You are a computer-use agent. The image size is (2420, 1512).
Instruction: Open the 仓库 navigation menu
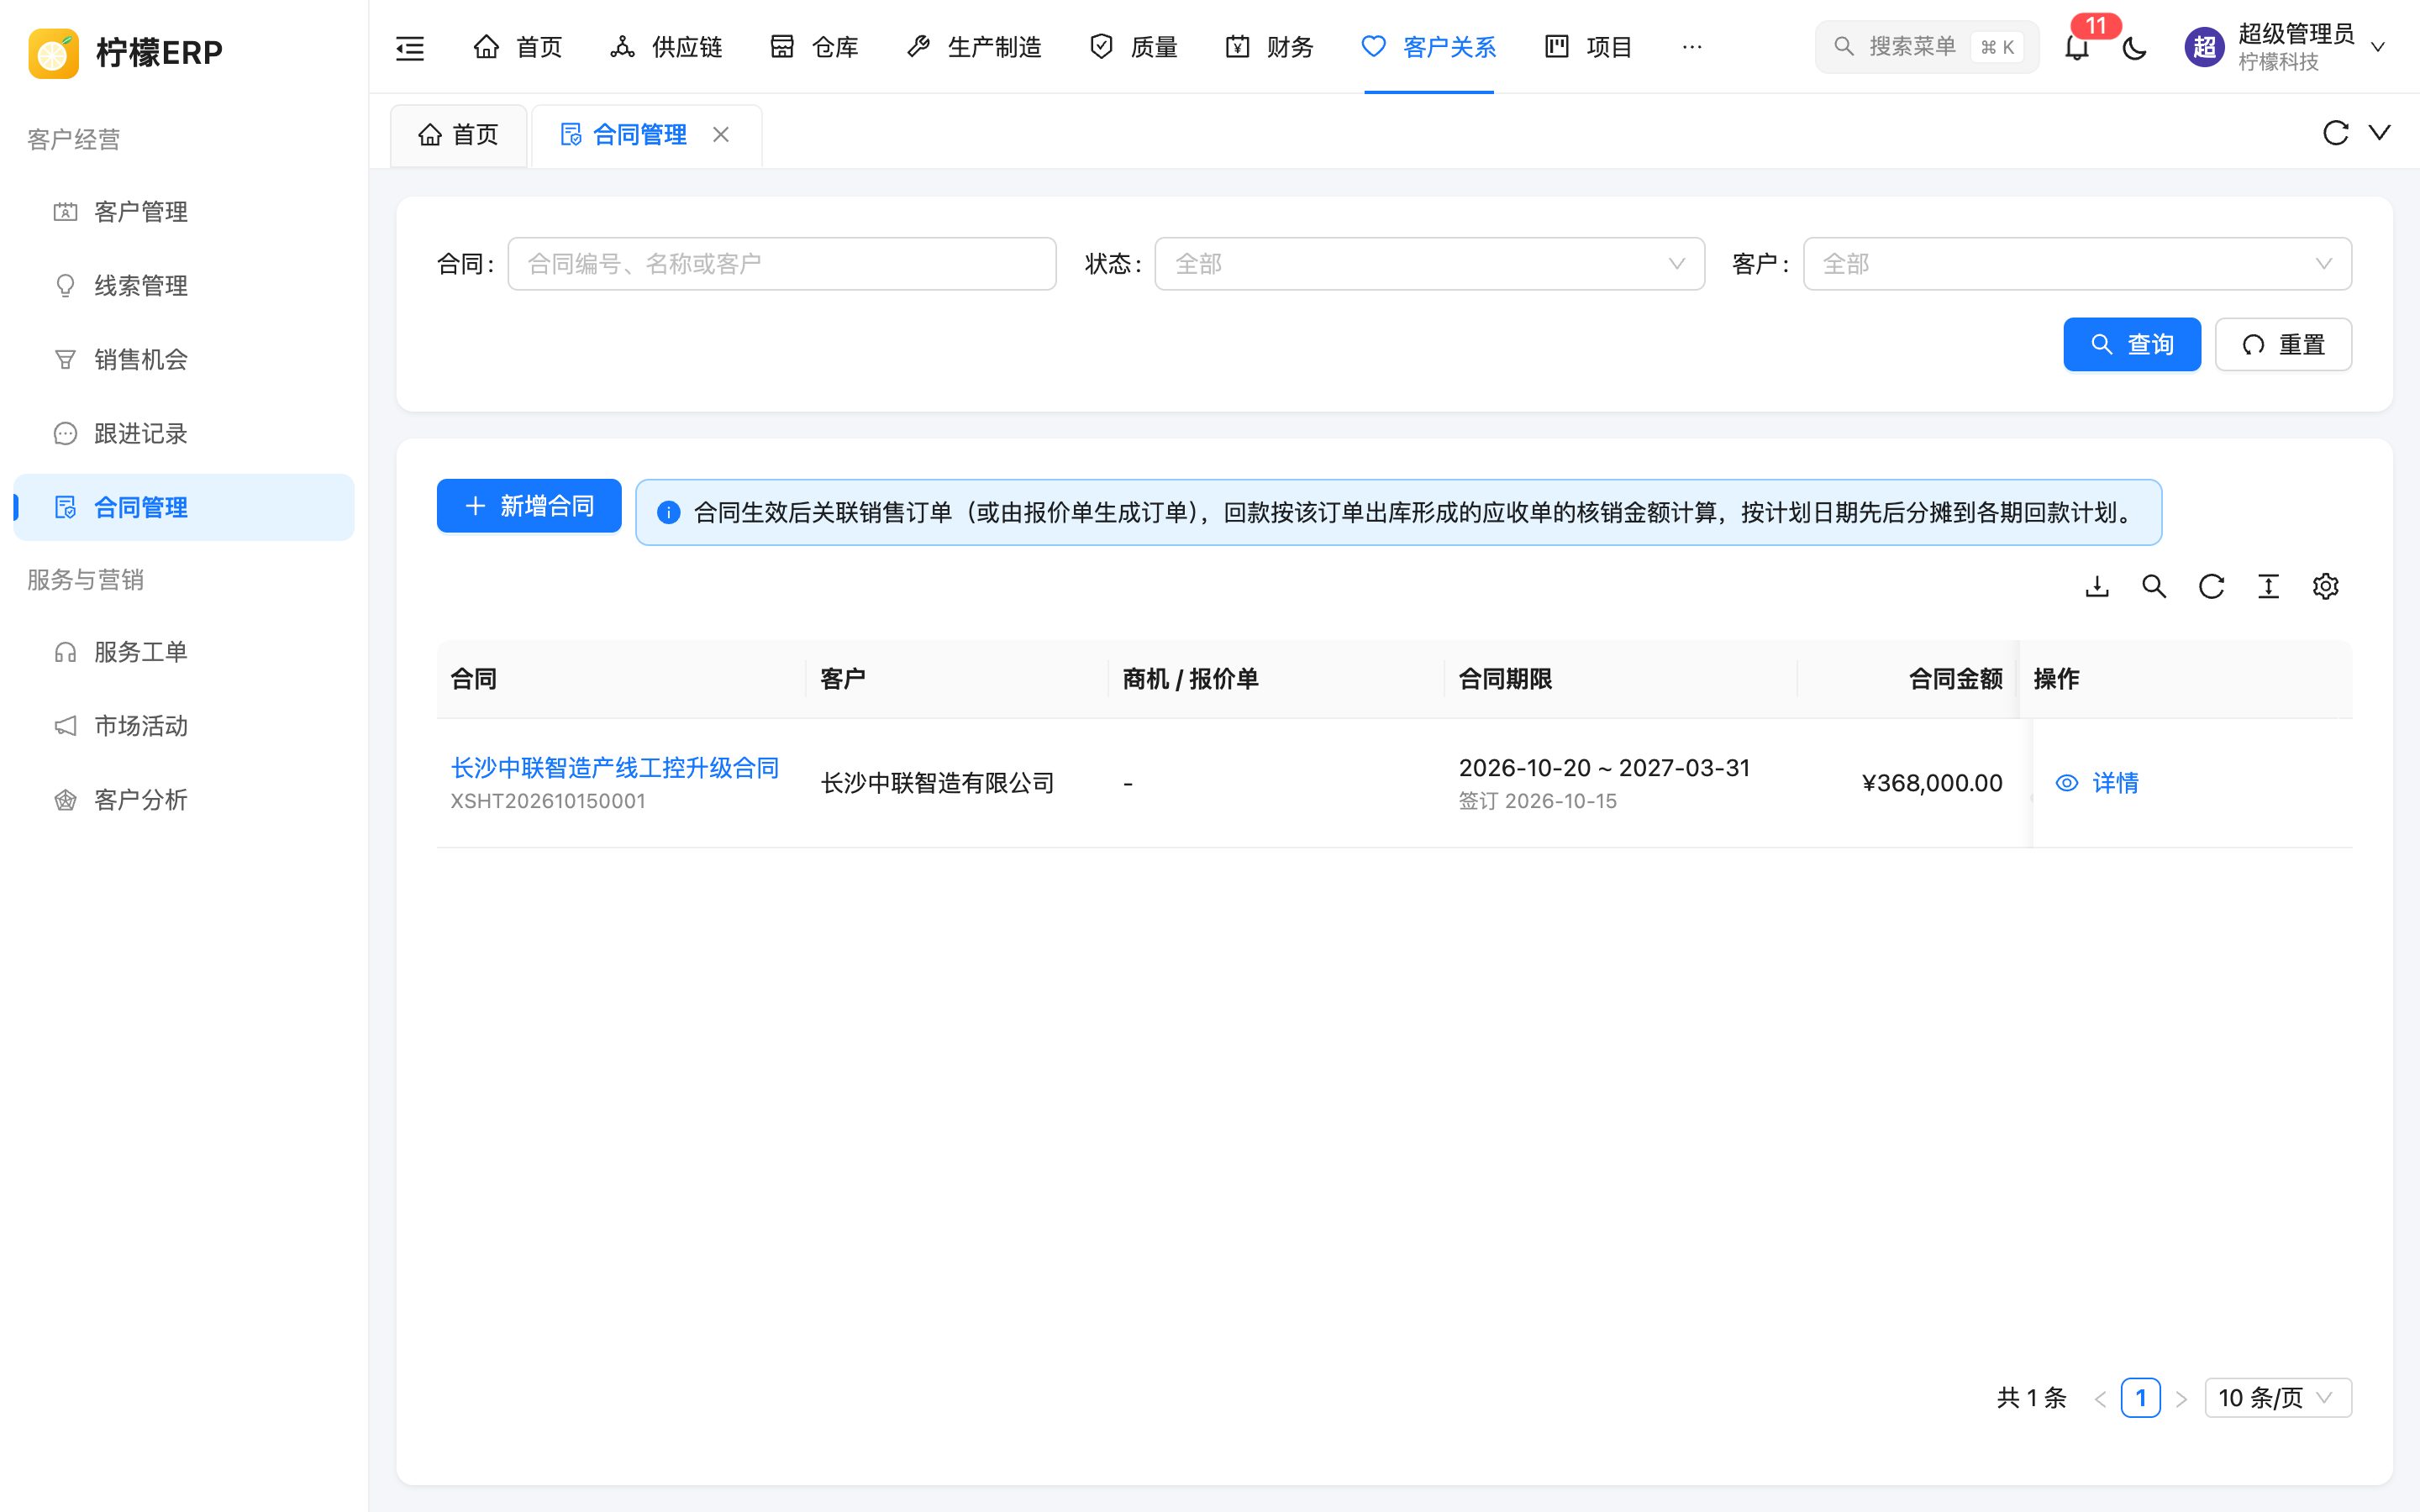pyautogui.click(x=814, y=47)
